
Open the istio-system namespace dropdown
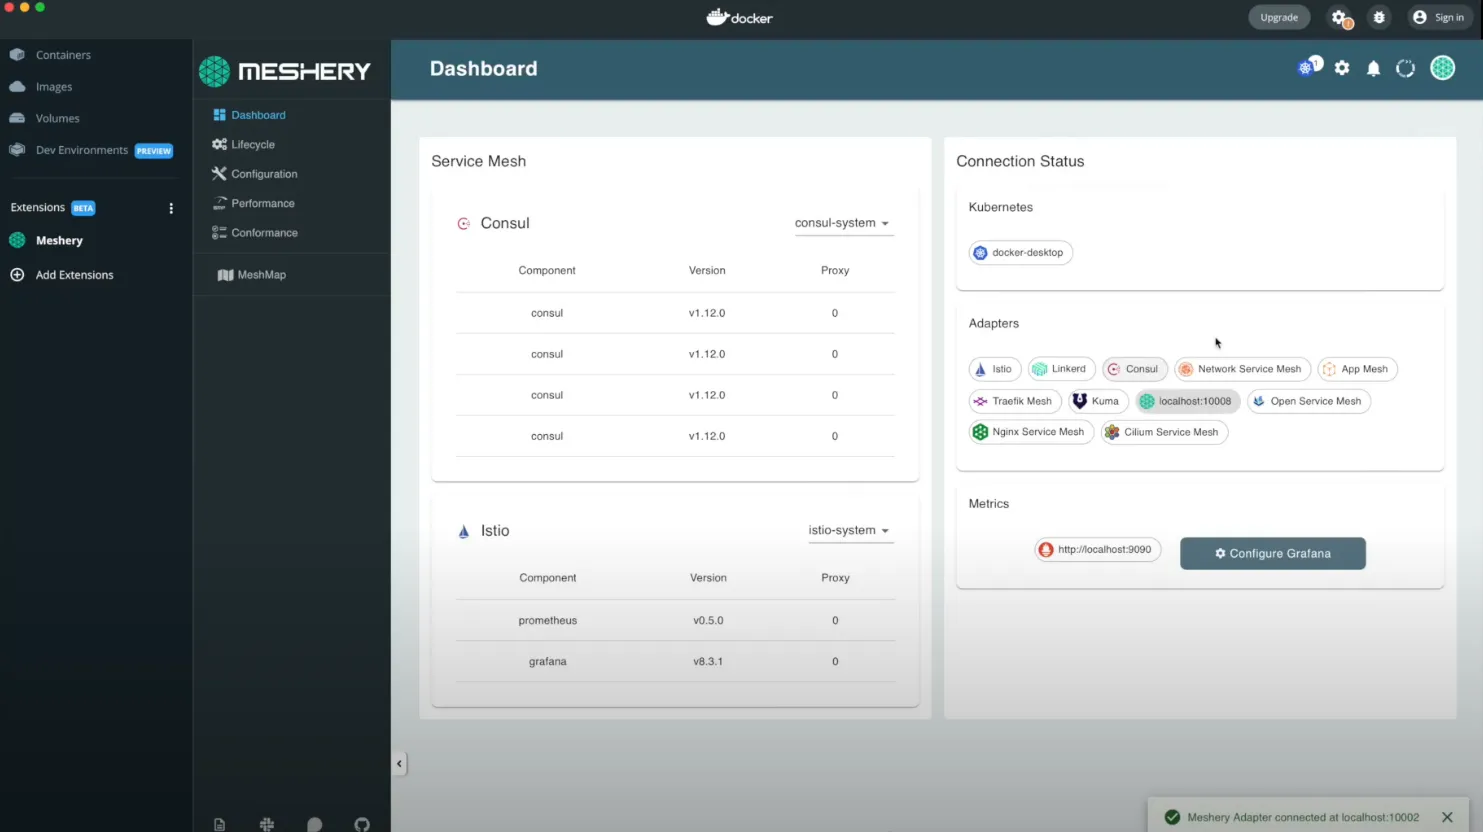pyautogui.click(x=850, y=530)
